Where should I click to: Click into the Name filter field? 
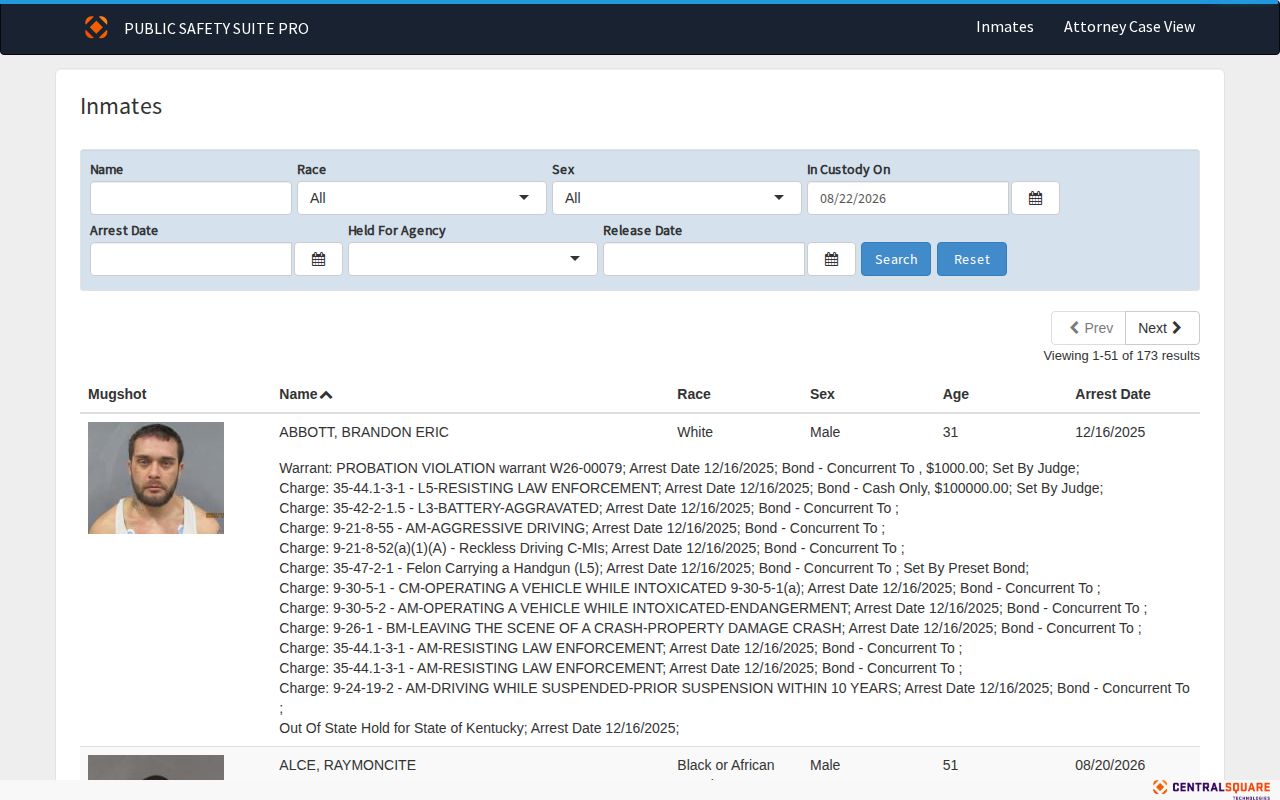tap(191, 198)
